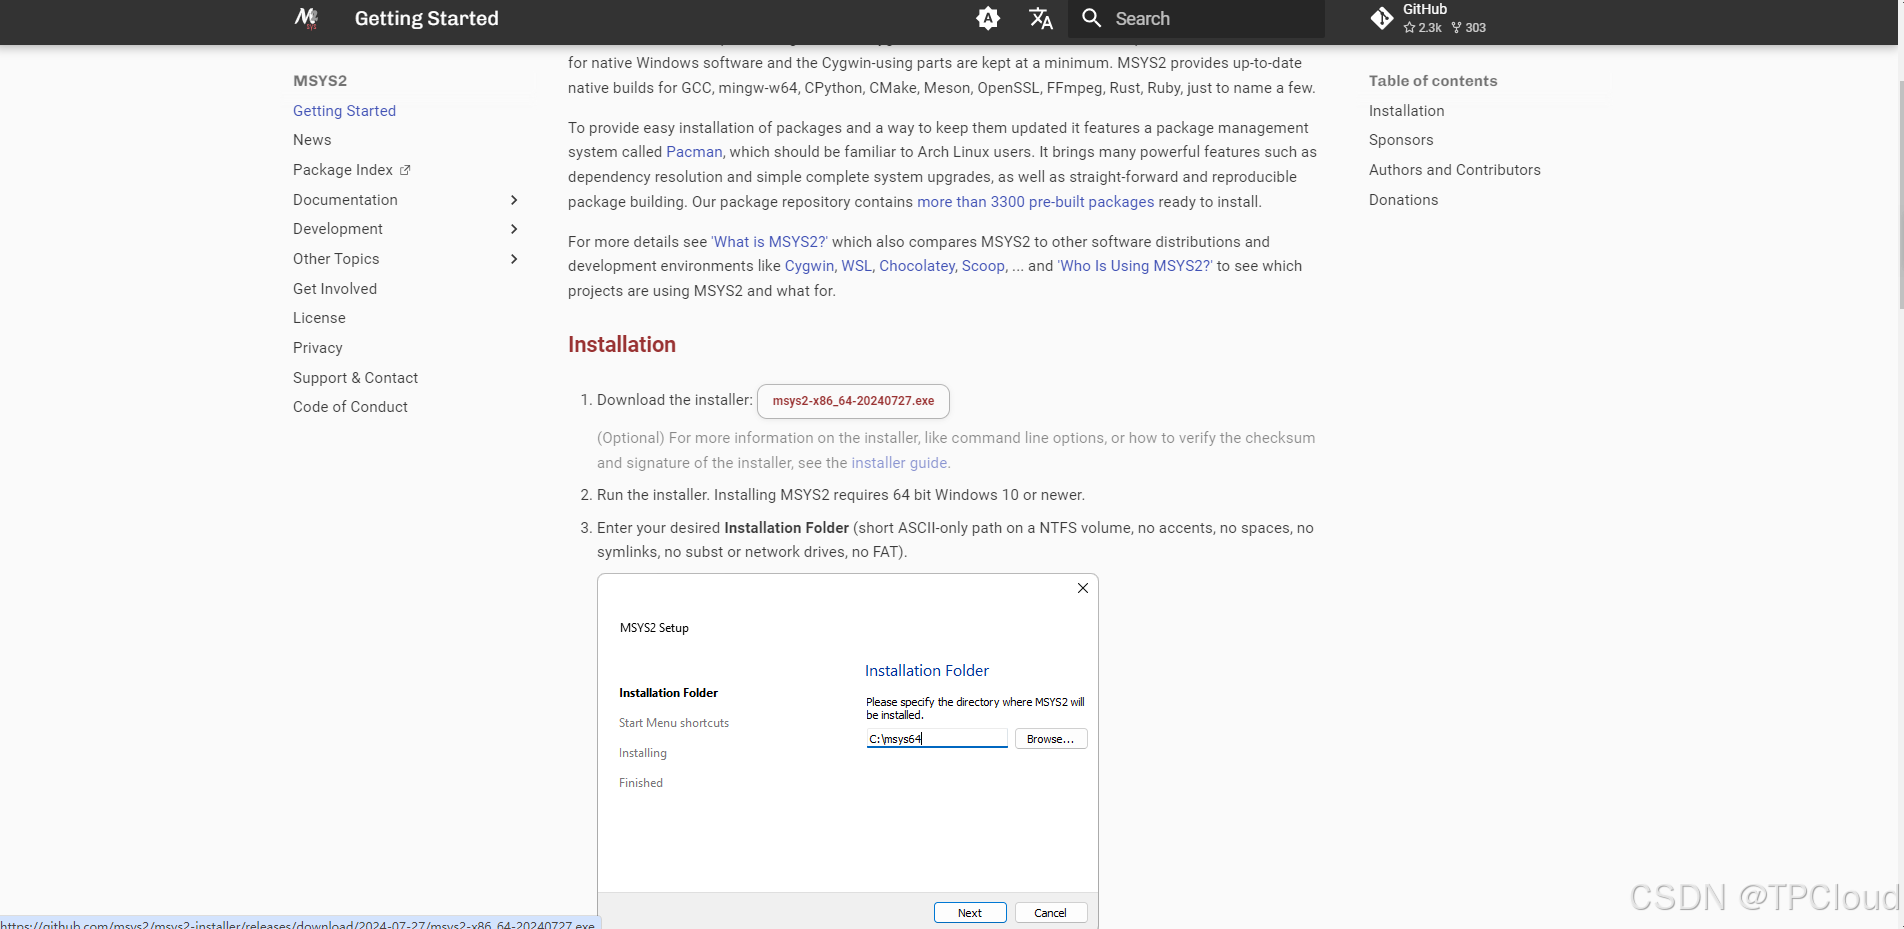Click the MSYS2 Setup installer screenshot
Image resolution: width=1904 pixels, height=929 pixels.
tap(848, 751)
